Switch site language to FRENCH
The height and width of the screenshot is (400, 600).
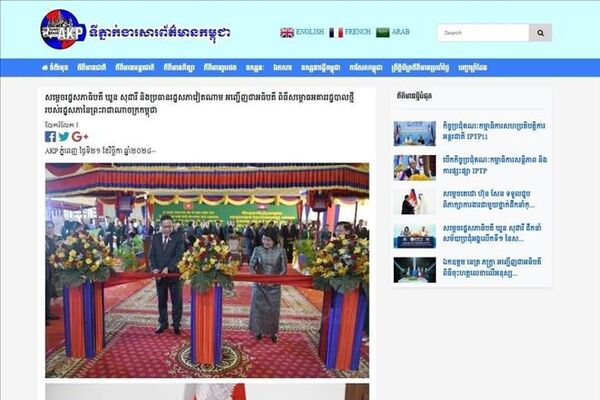(x=357, y=32)
